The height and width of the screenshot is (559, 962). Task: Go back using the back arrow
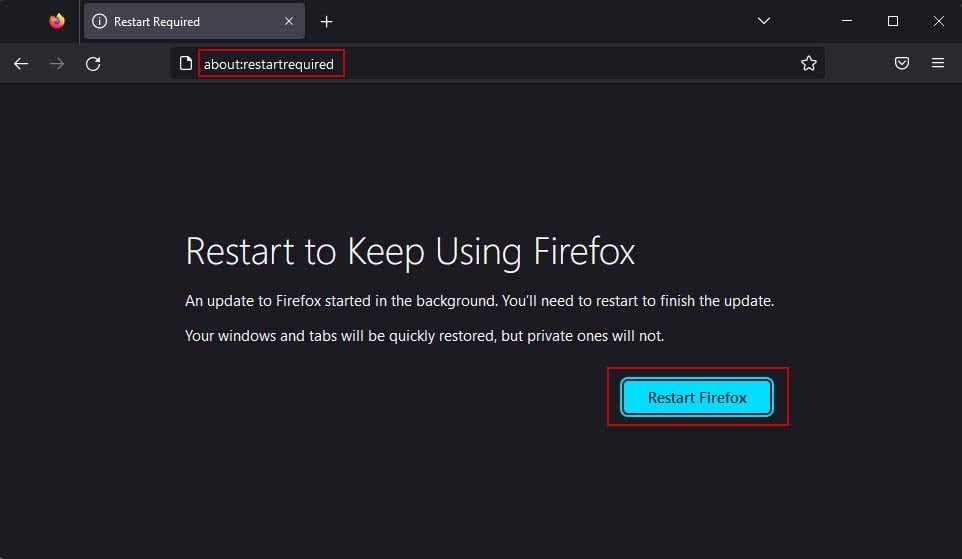point(21,64)
